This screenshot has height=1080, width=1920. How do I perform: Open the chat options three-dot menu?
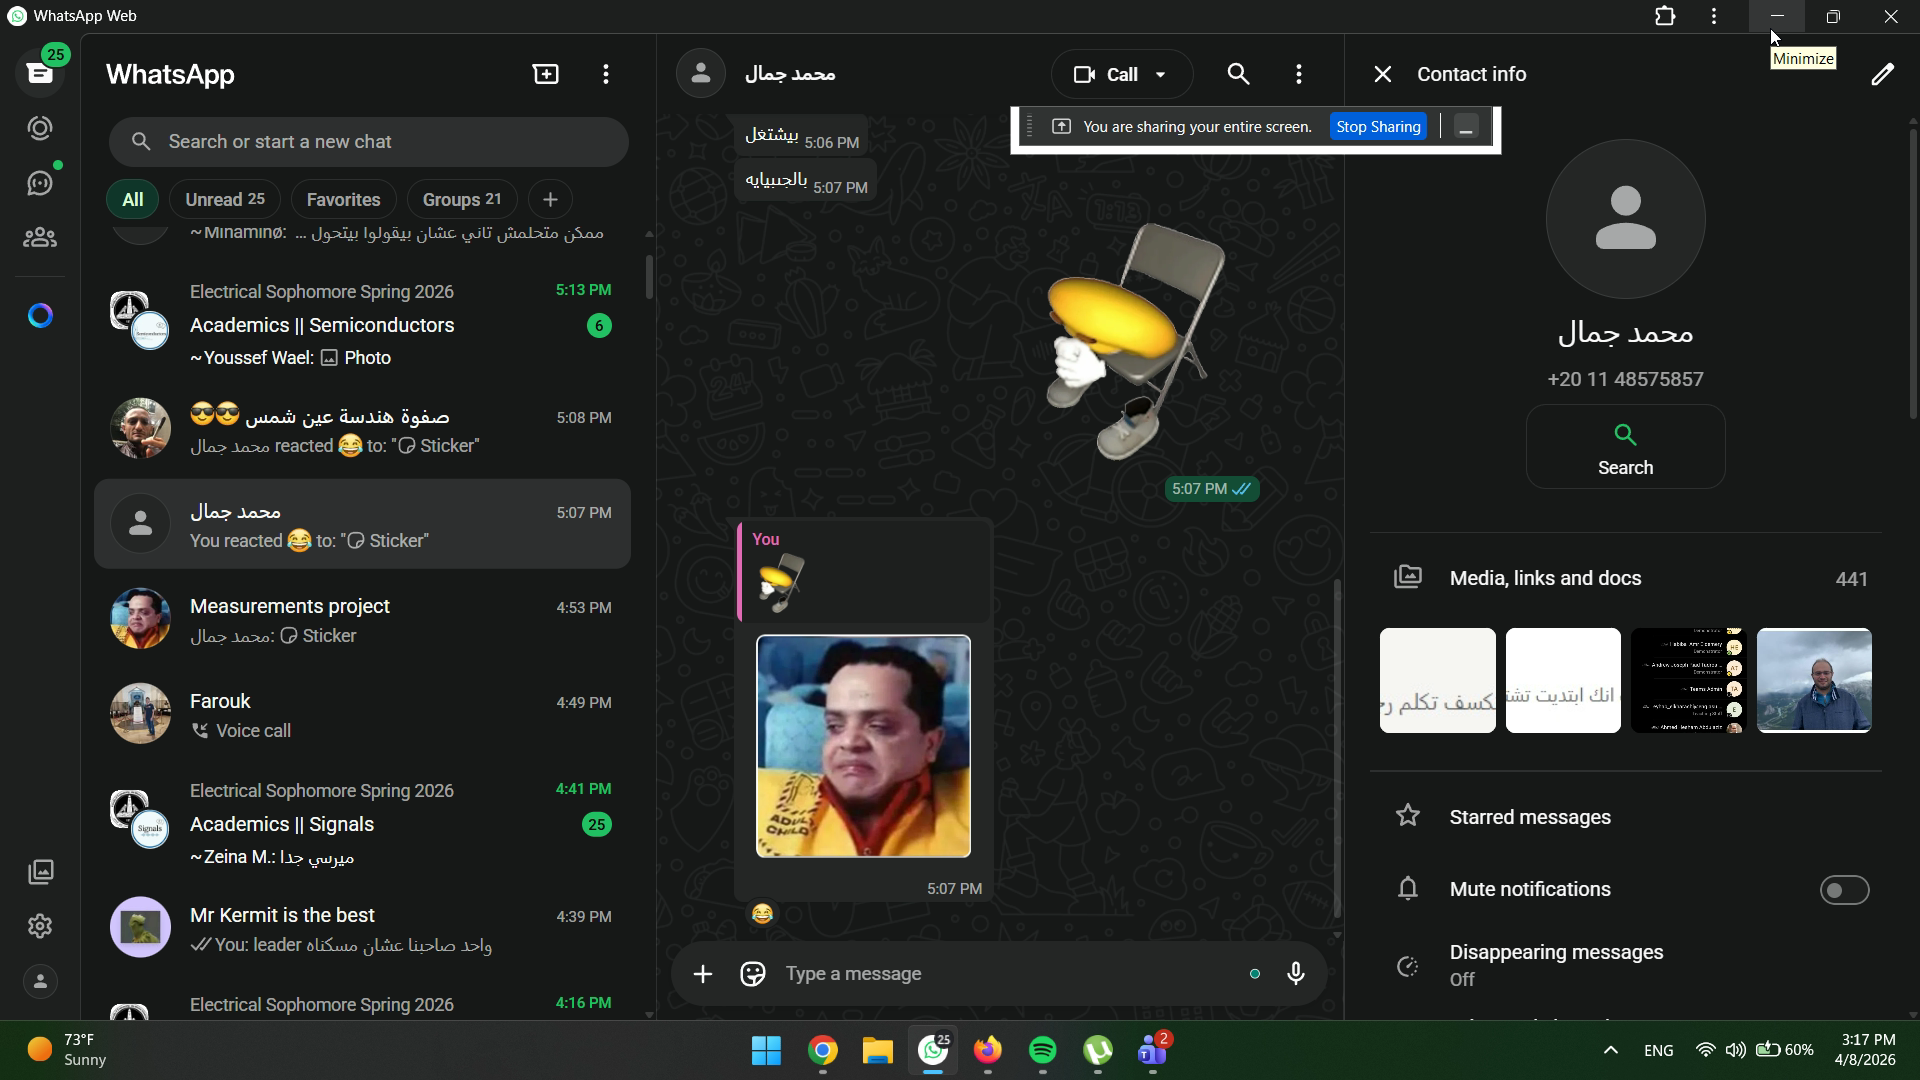click(1299, 75)
